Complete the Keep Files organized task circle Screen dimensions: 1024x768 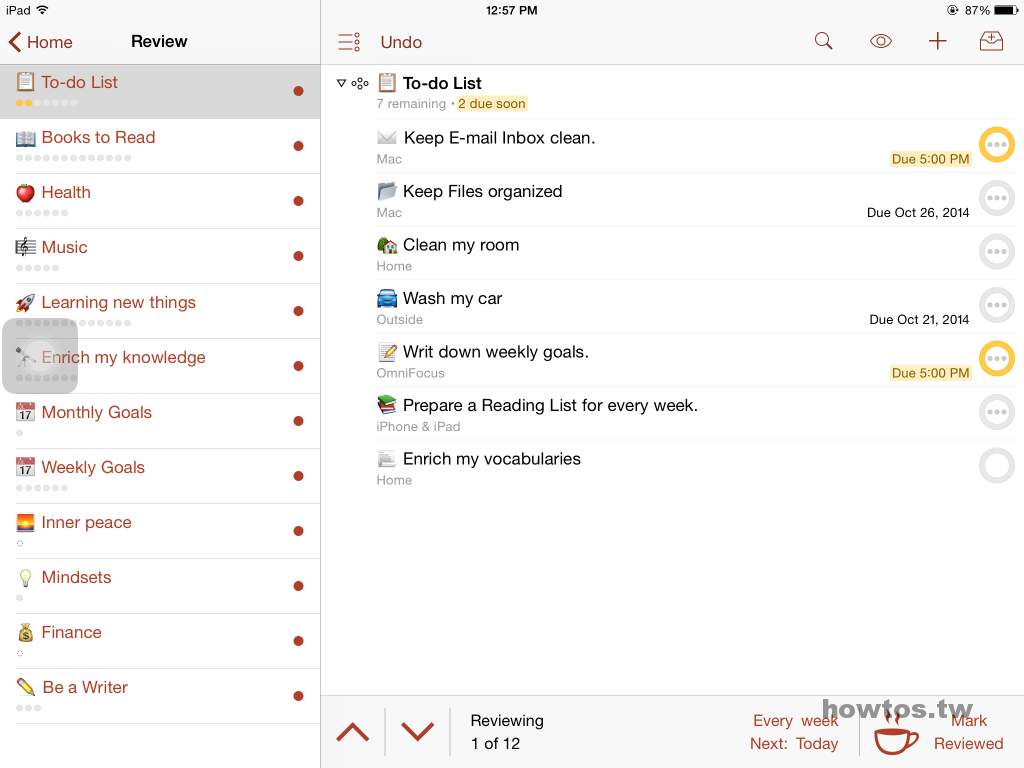(997, 198)
